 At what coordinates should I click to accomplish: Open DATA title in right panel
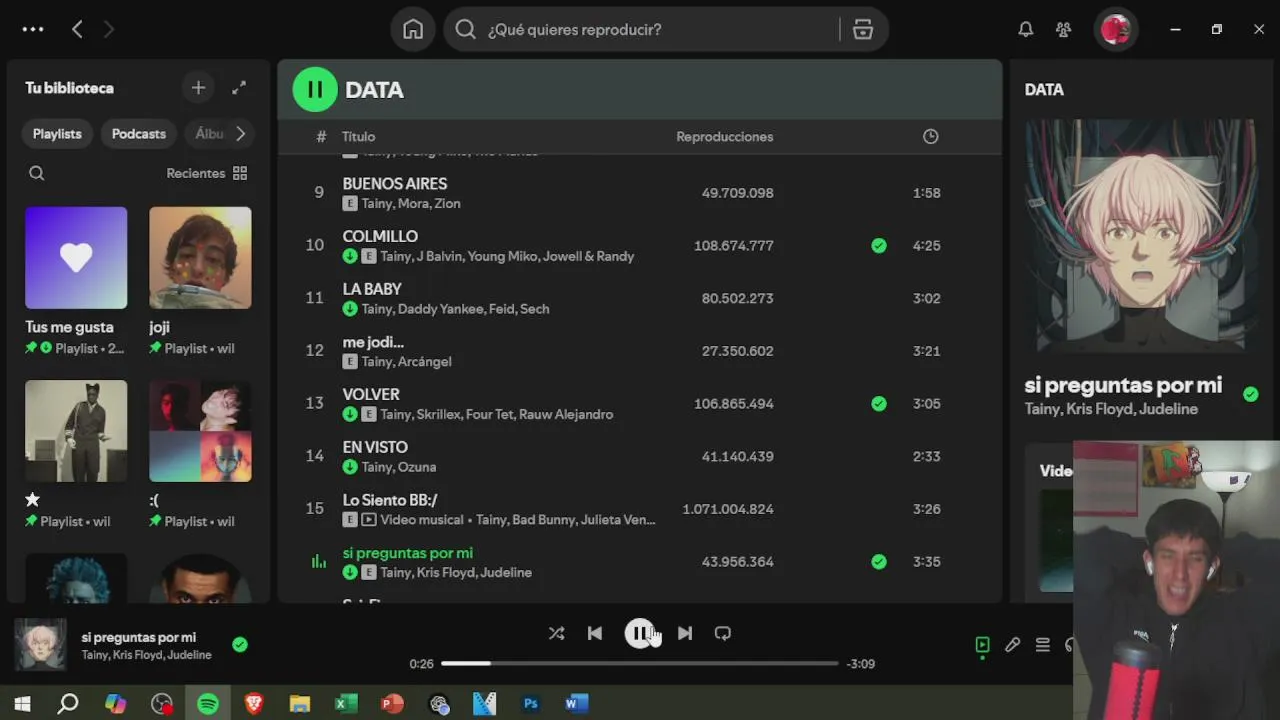(x=1044, y=89)
